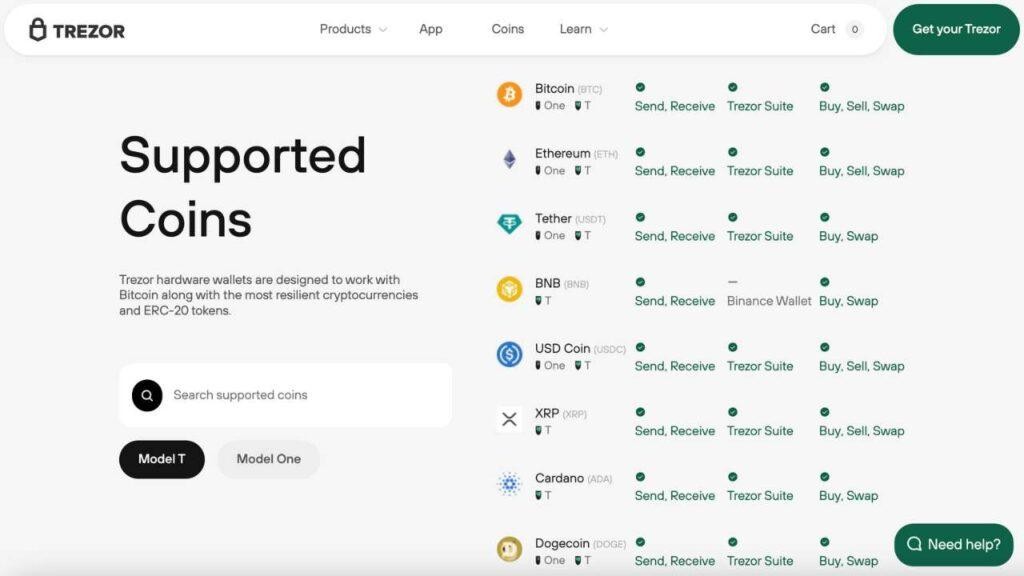
Task: Click the BNB Model T device icon
Action: pos(539,301)
